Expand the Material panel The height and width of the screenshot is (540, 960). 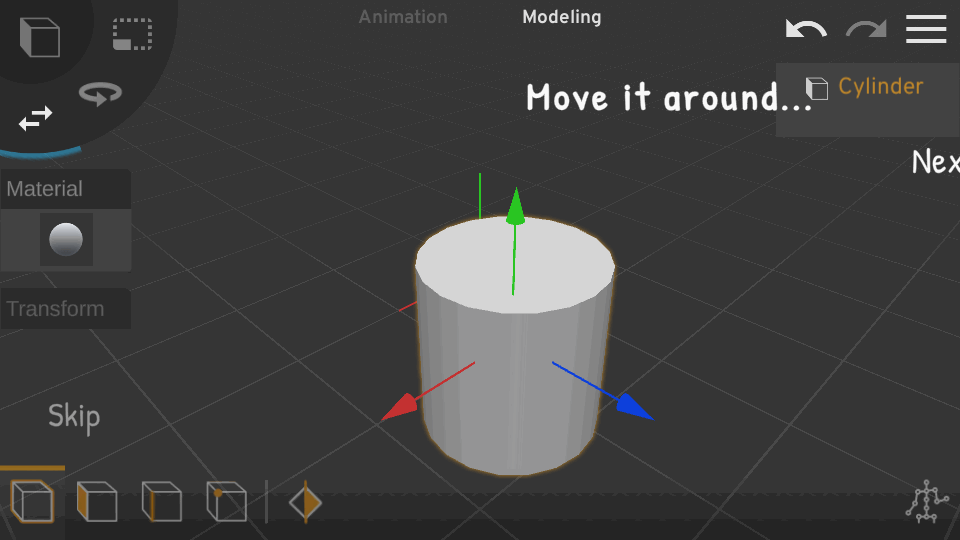tap(66, 189)
